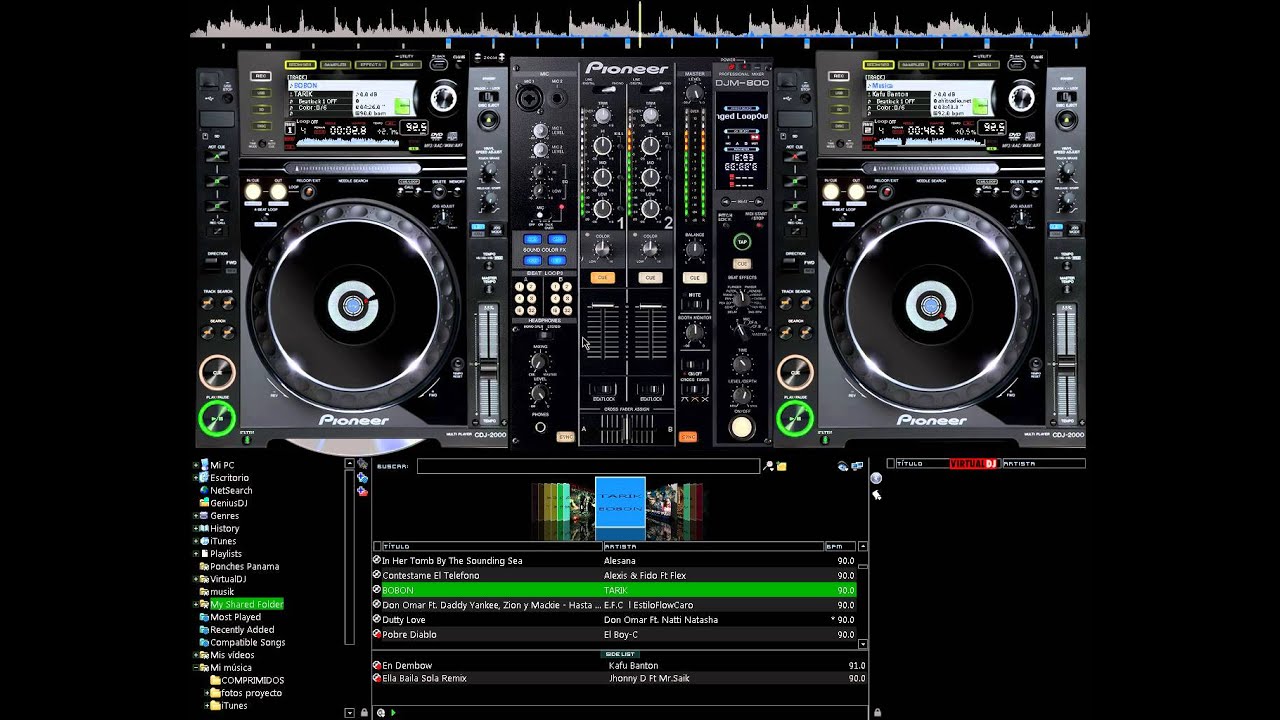Select the track 'Dutty Love'
The height and width of the screenshot is (720, 1280).
[614, 620]
